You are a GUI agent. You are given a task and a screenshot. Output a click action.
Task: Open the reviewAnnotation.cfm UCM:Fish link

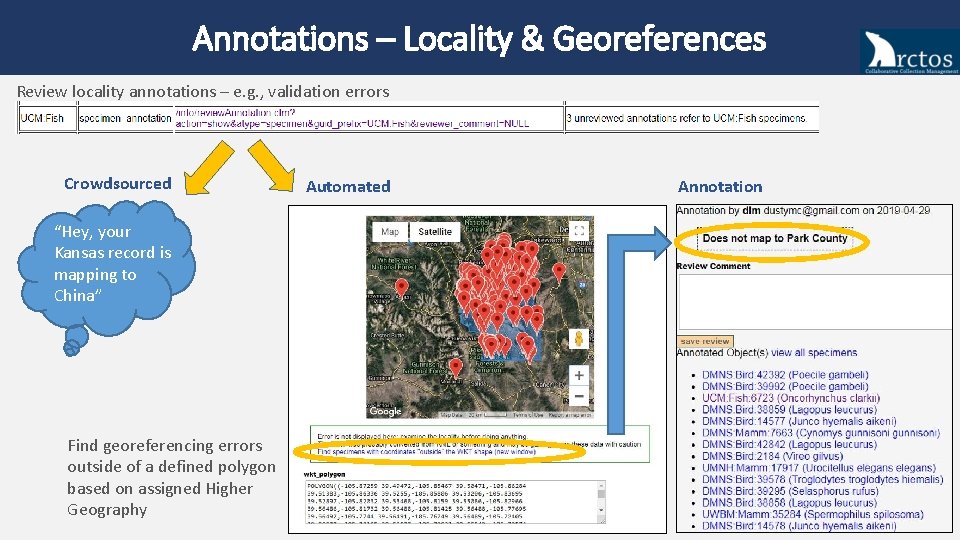(353, 118)
